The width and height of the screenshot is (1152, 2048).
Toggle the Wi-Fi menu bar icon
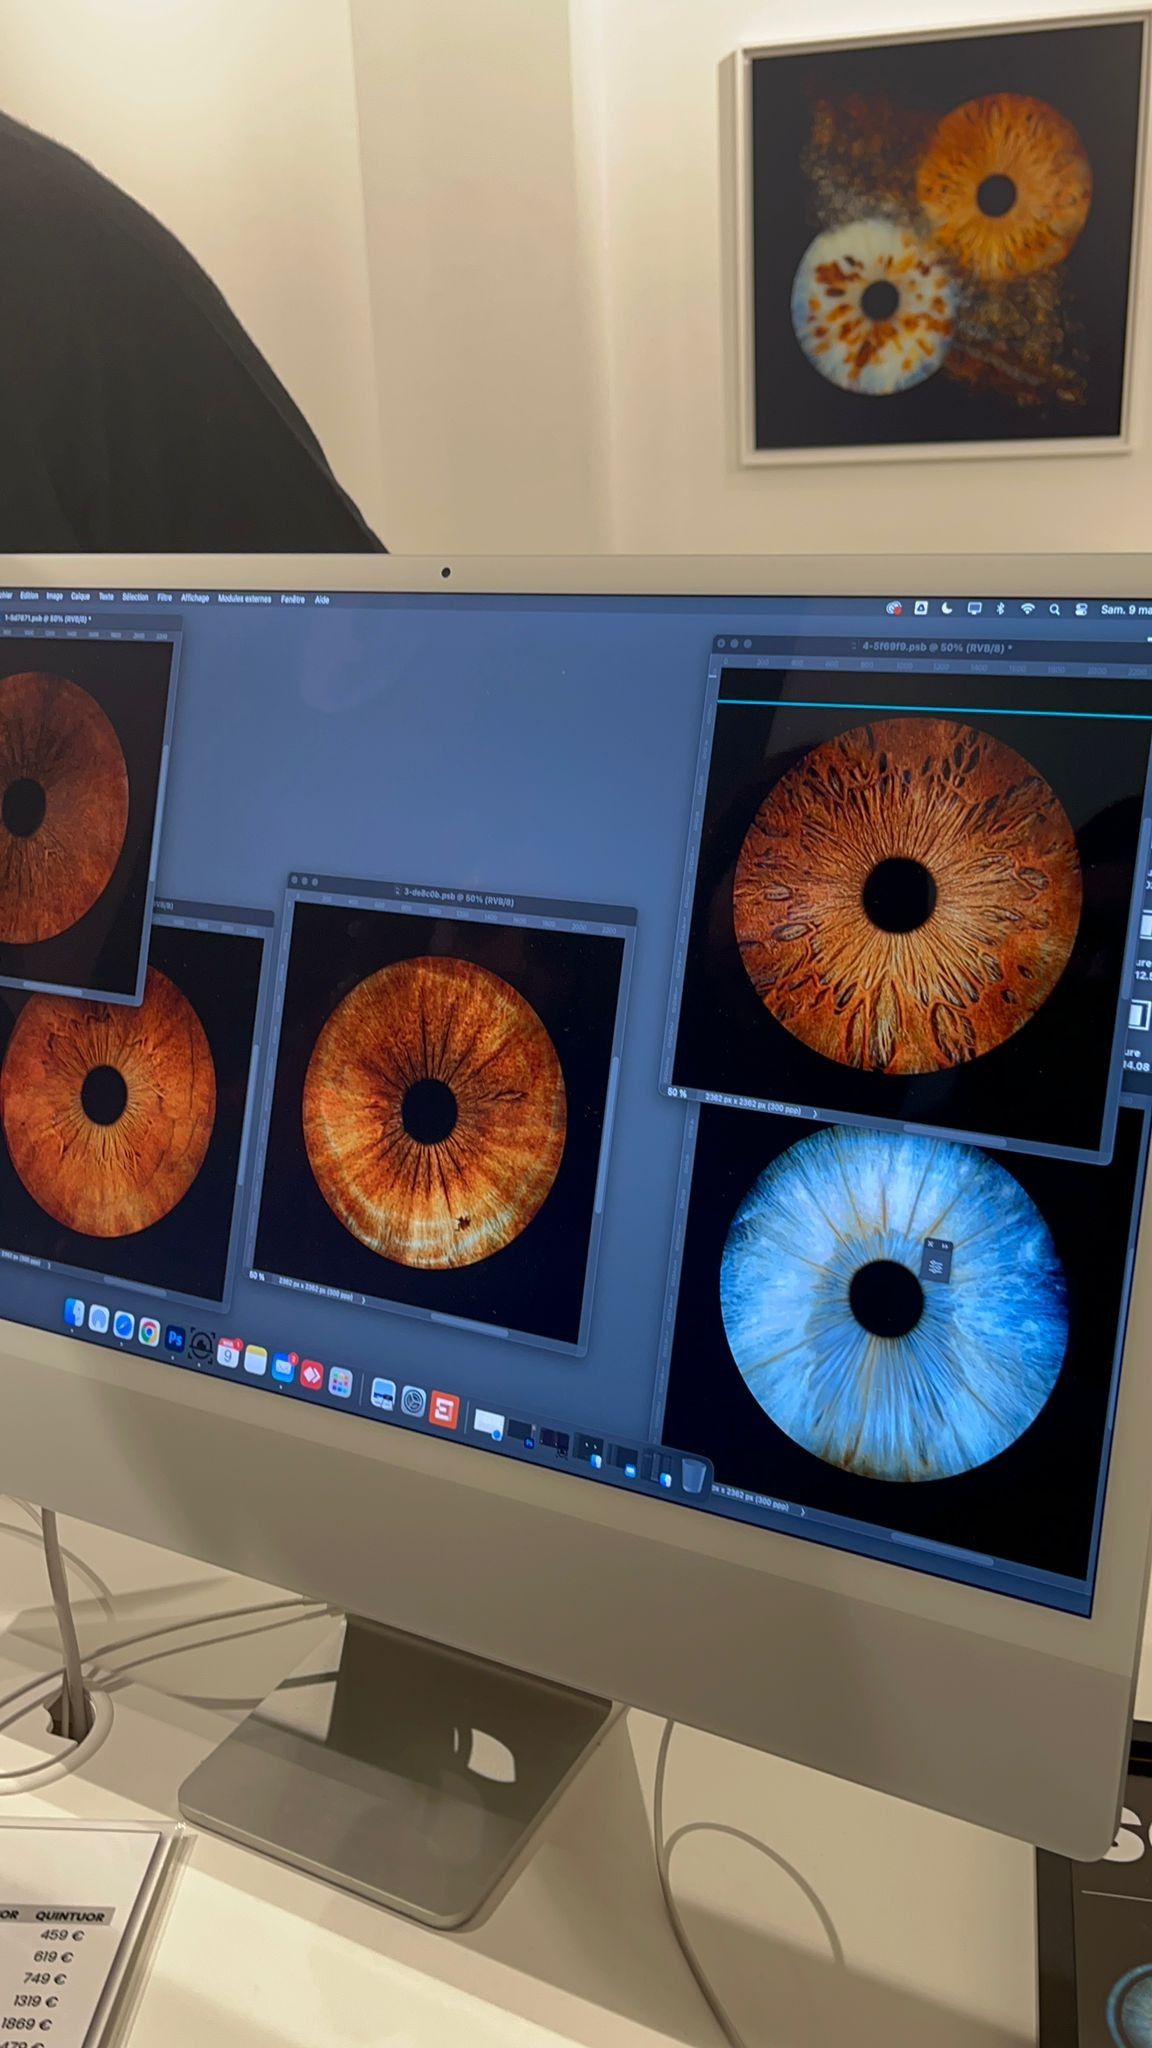pyautogui.click(x=1027, y=609)
